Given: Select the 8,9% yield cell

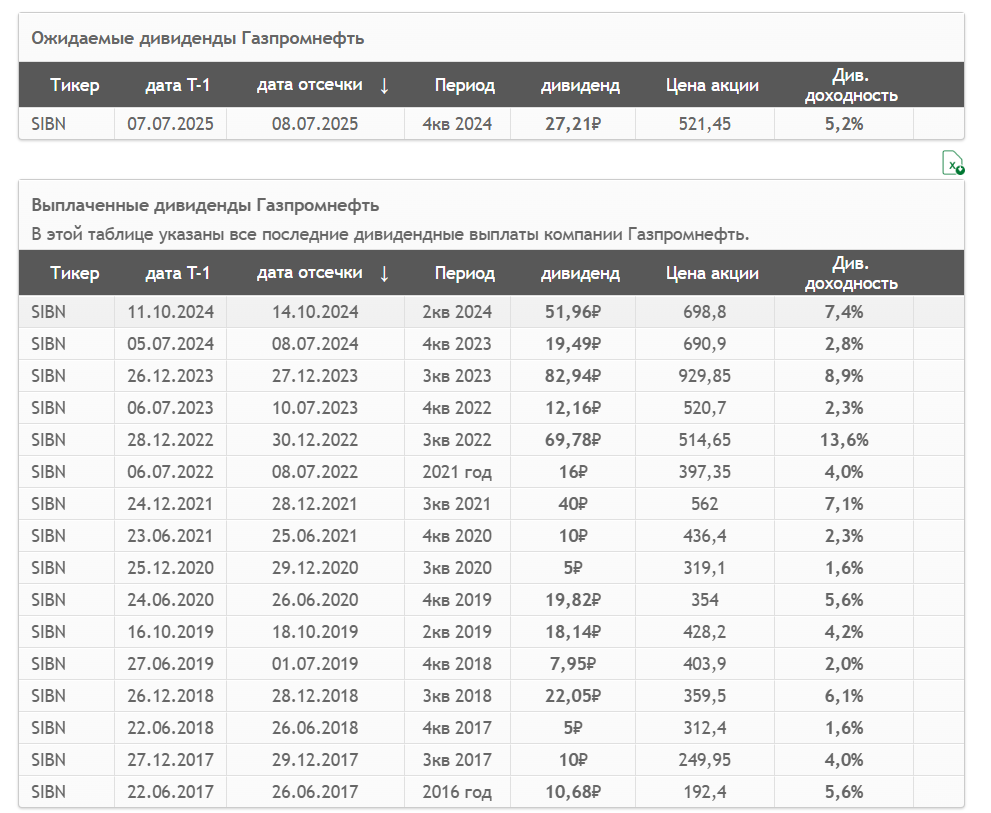Looking at the screenshot, I should (844, 376).
